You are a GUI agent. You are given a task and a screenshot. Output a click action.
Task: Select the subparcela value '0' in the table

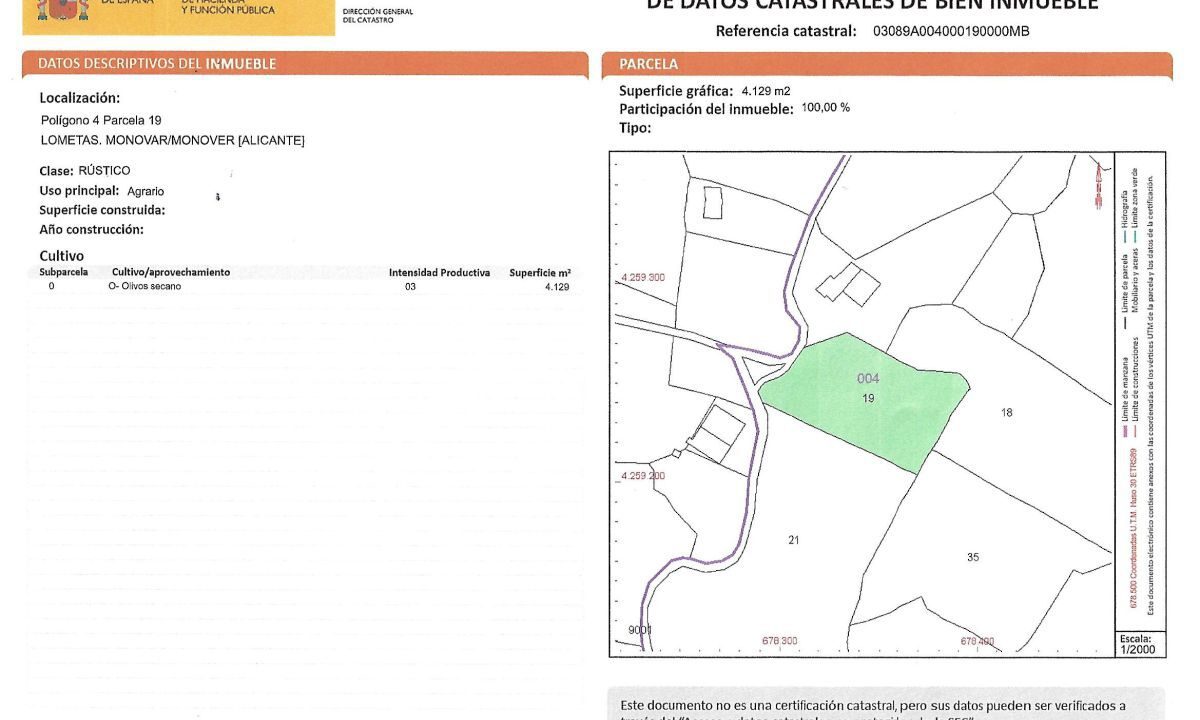point(51,286)
